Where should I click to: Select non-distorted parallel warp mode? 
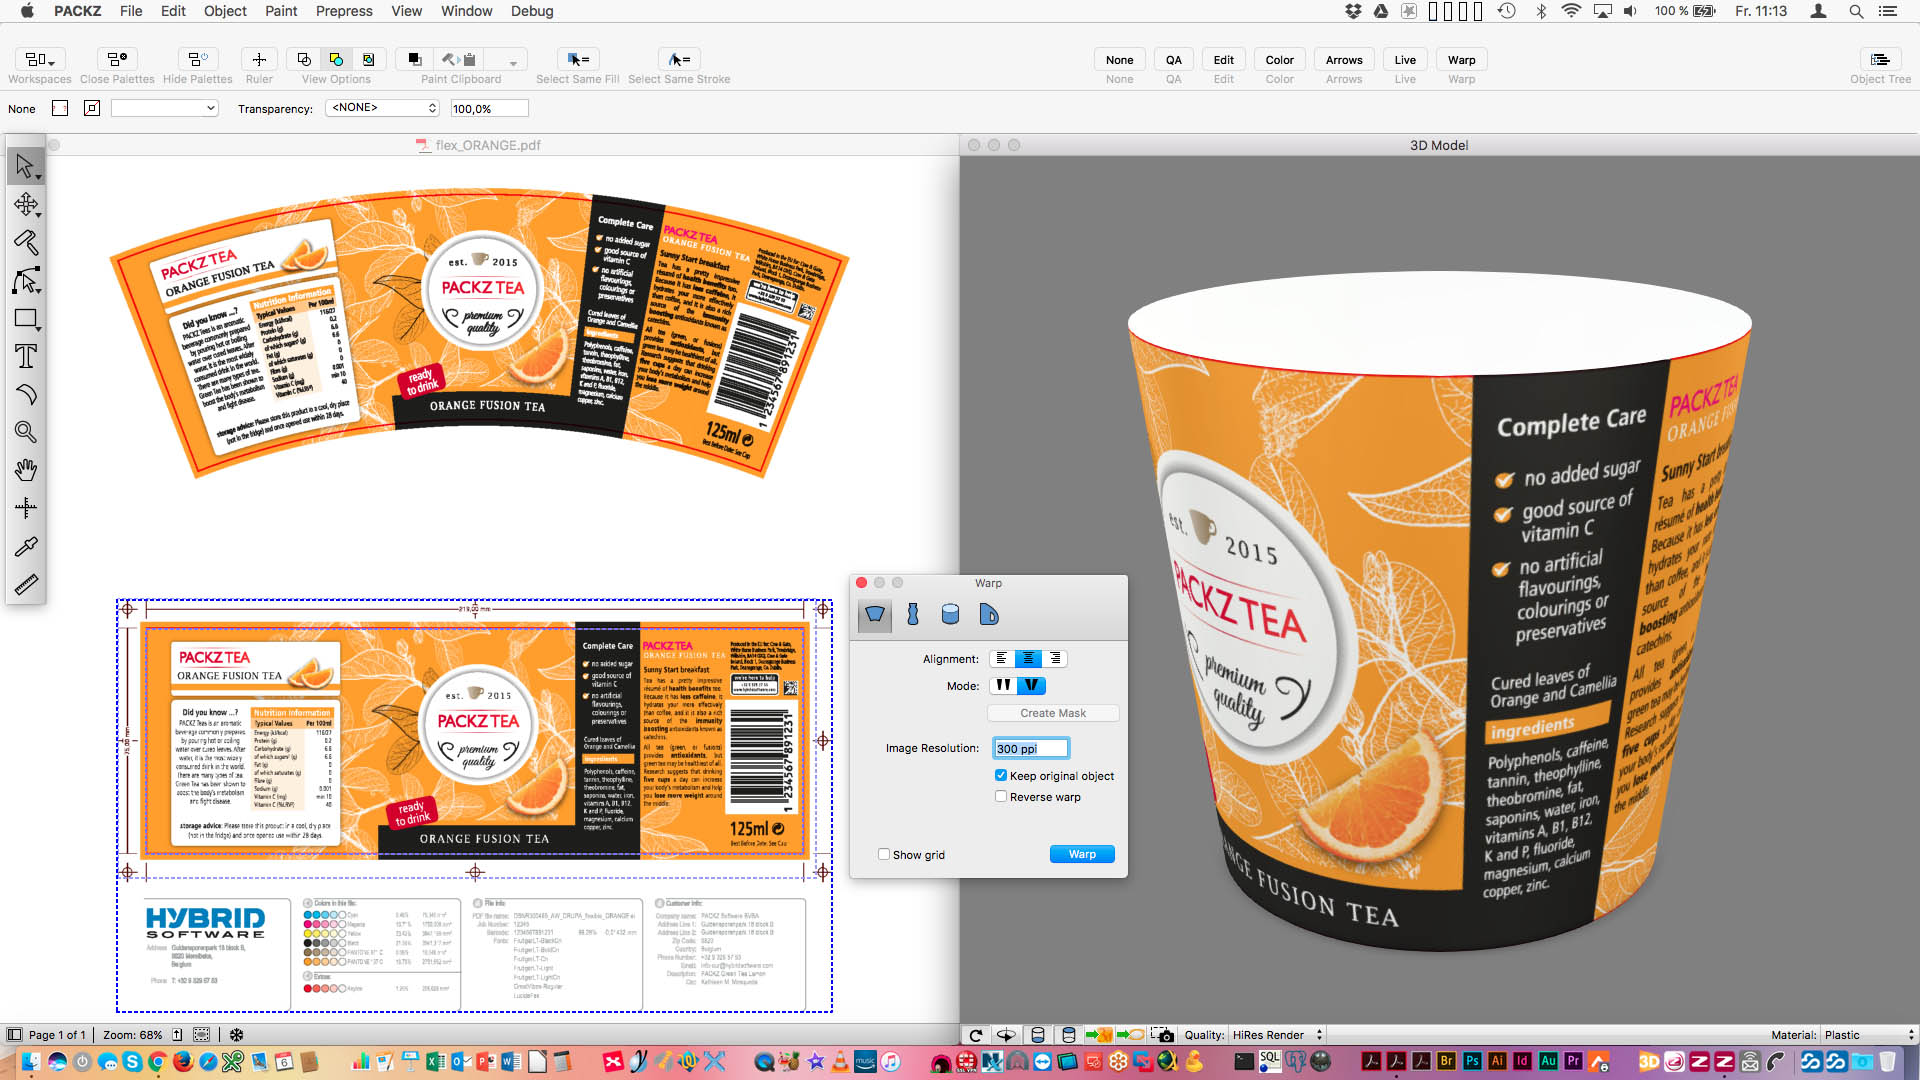click(x=1003, y=685)
